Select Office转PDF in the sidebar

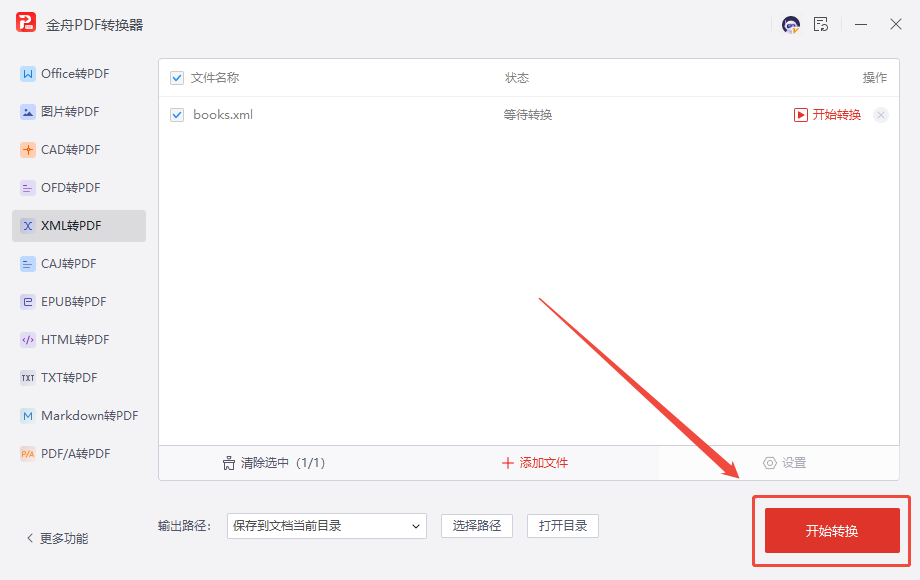point(79,74)
